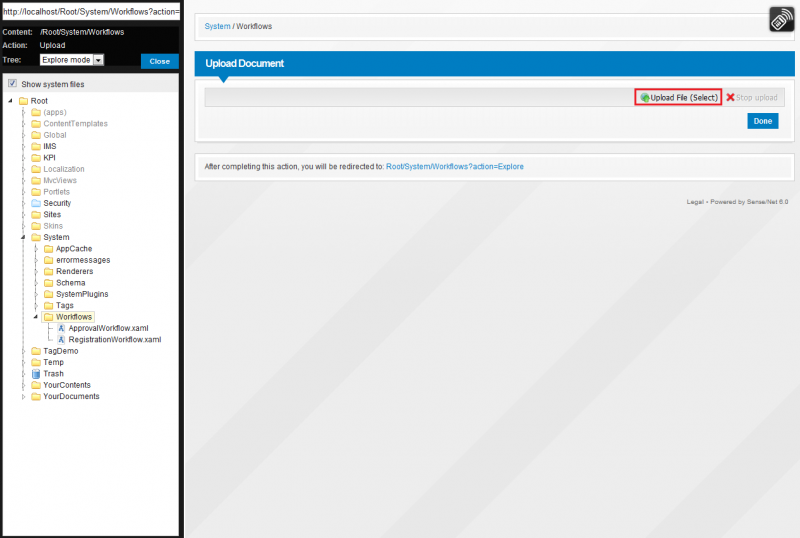
Task: Expand the TagDemo tree node
Action: click(x=23, y=351)
